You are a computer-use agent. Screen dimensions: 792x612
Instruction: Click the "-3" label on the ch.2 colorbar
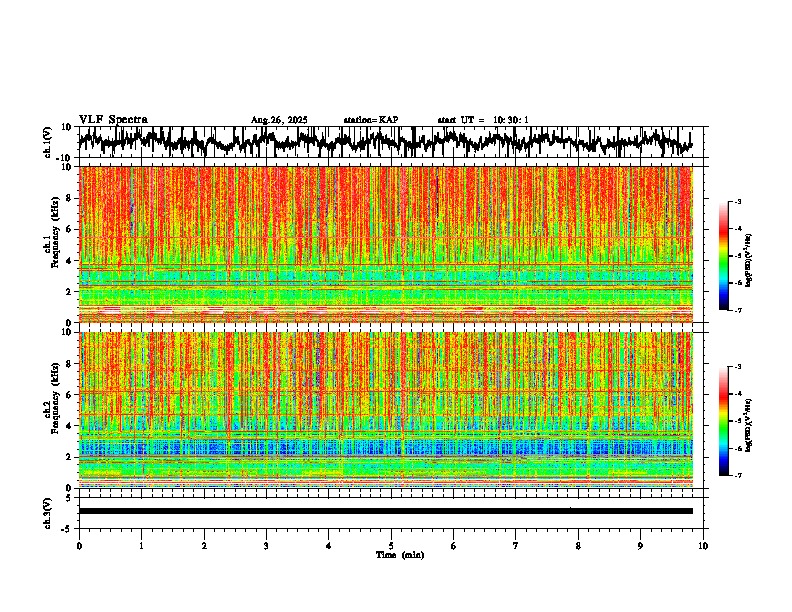tap(737, 367)
